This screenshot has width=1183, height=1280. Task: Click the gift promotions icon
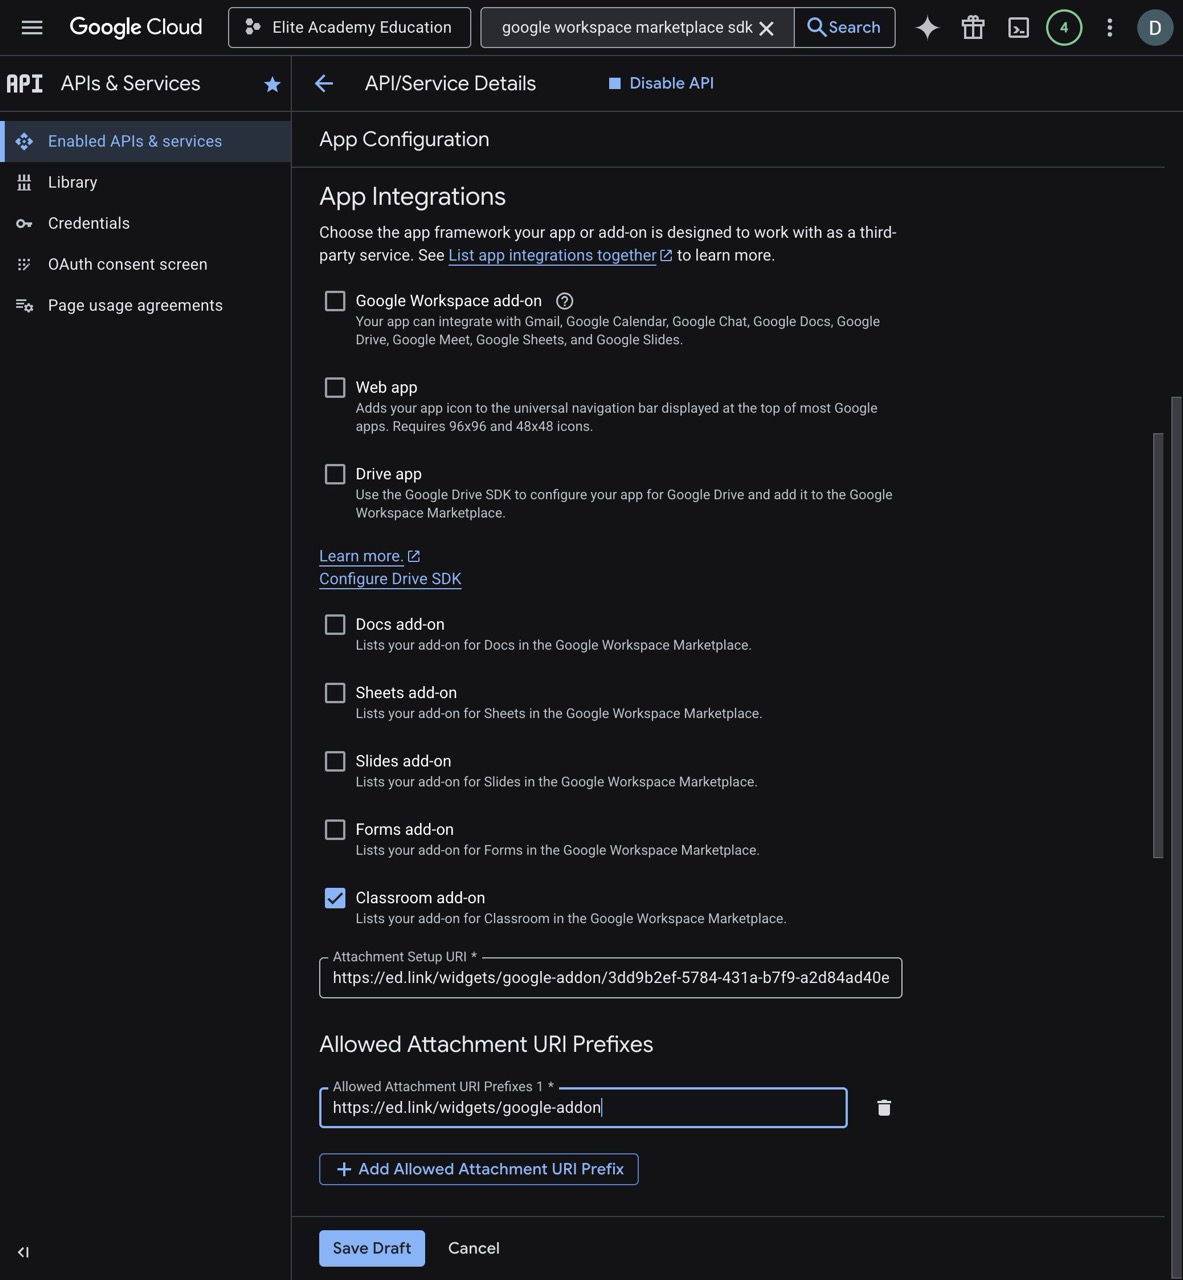pyautogui.click(x=972, y=27)
